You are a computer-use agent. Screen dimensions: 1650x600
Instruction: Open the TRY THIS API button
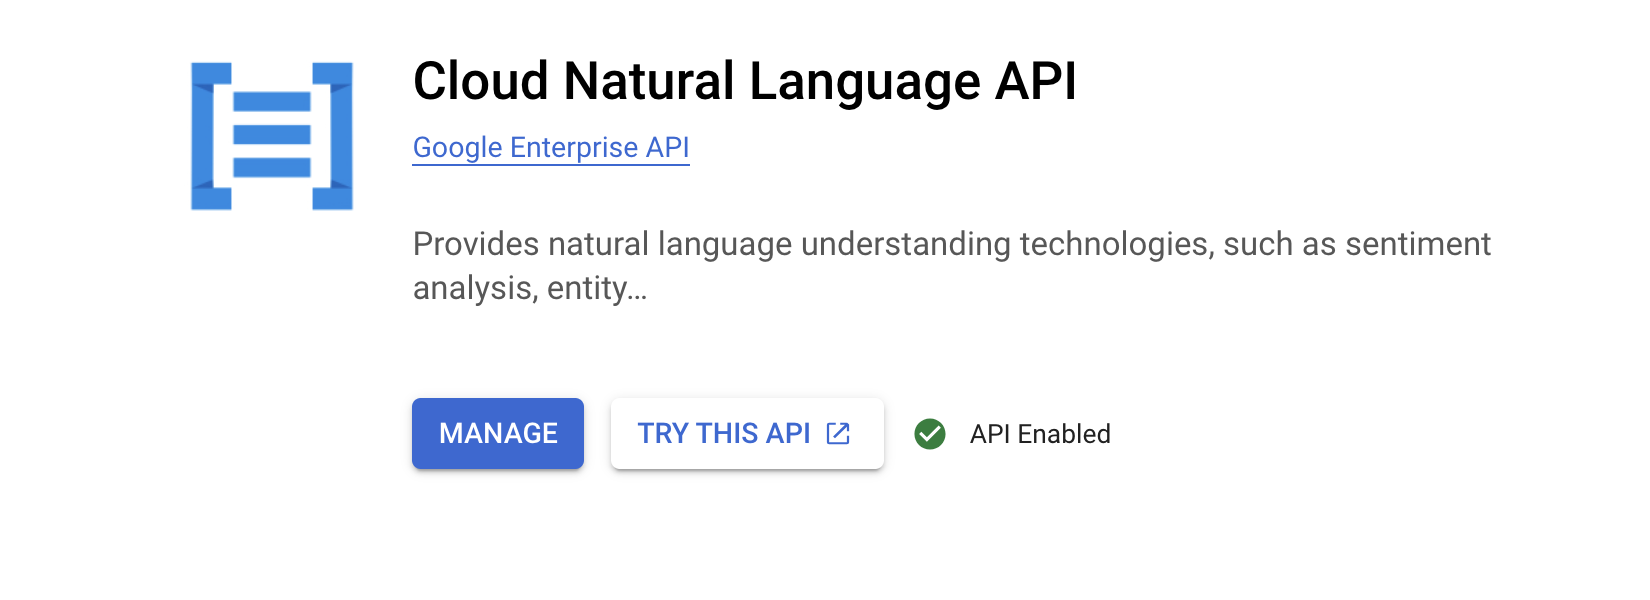coord(747,433)
